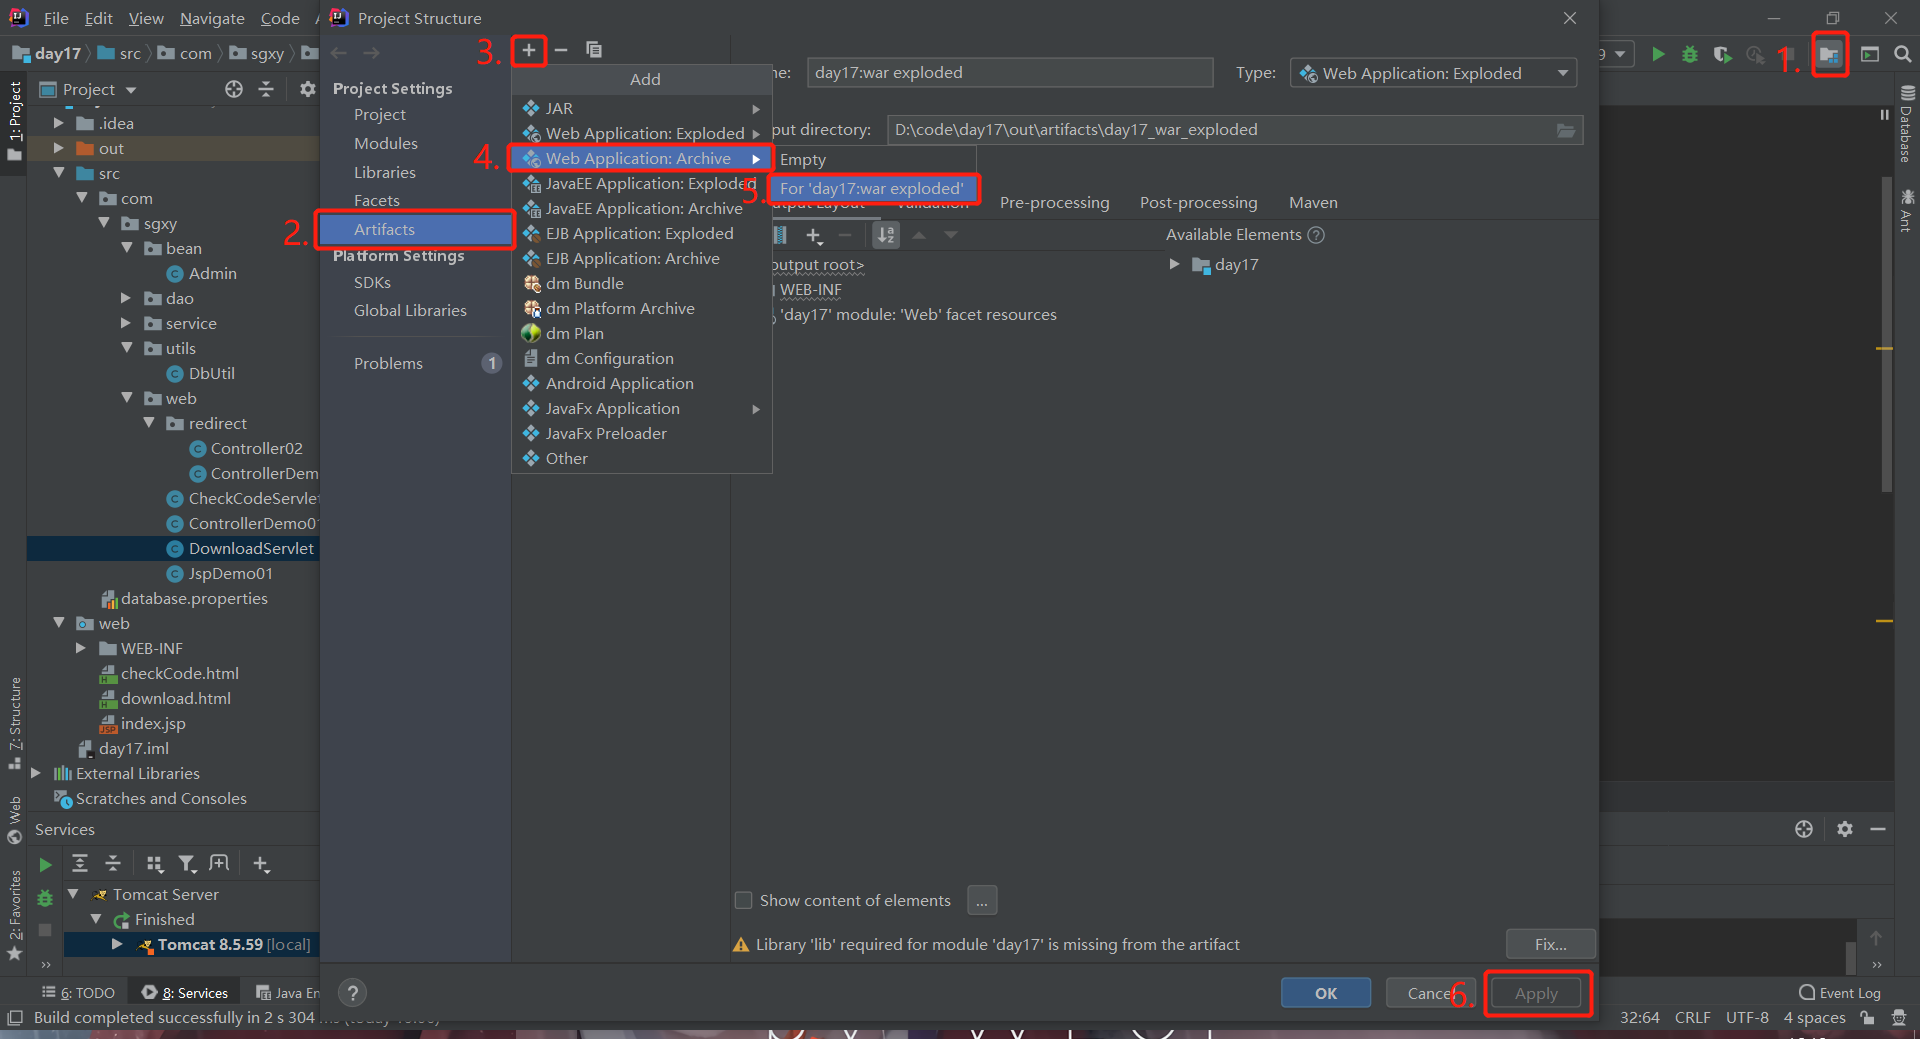Expand the day17 node under Available Elements
Screen dimensions: 1920x1039
1174,264
